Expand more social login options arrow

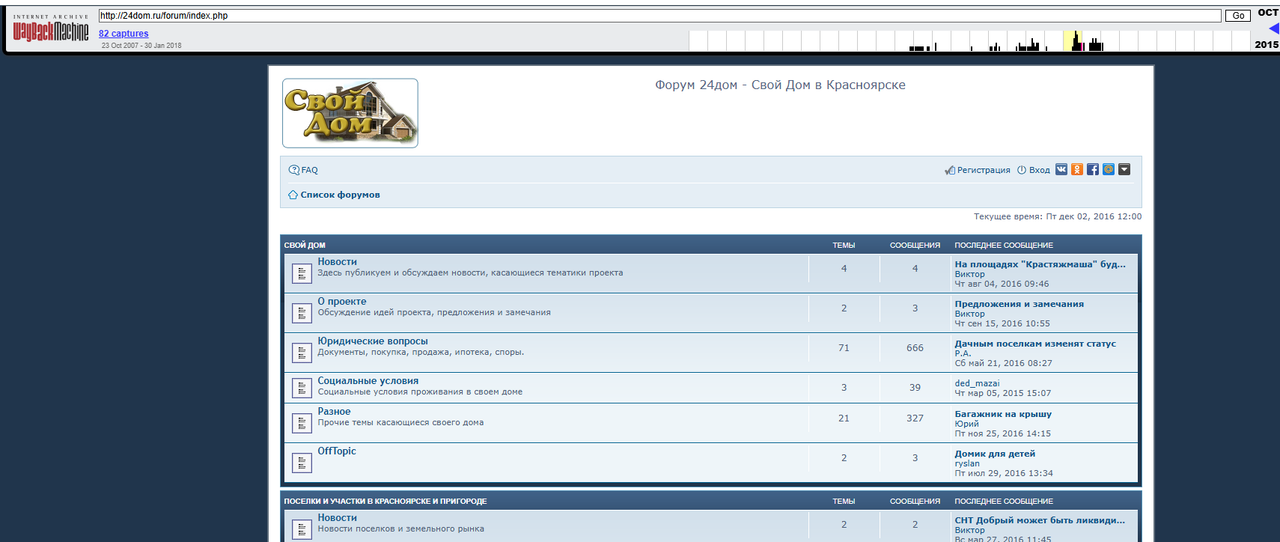[x=1124, y=170]
